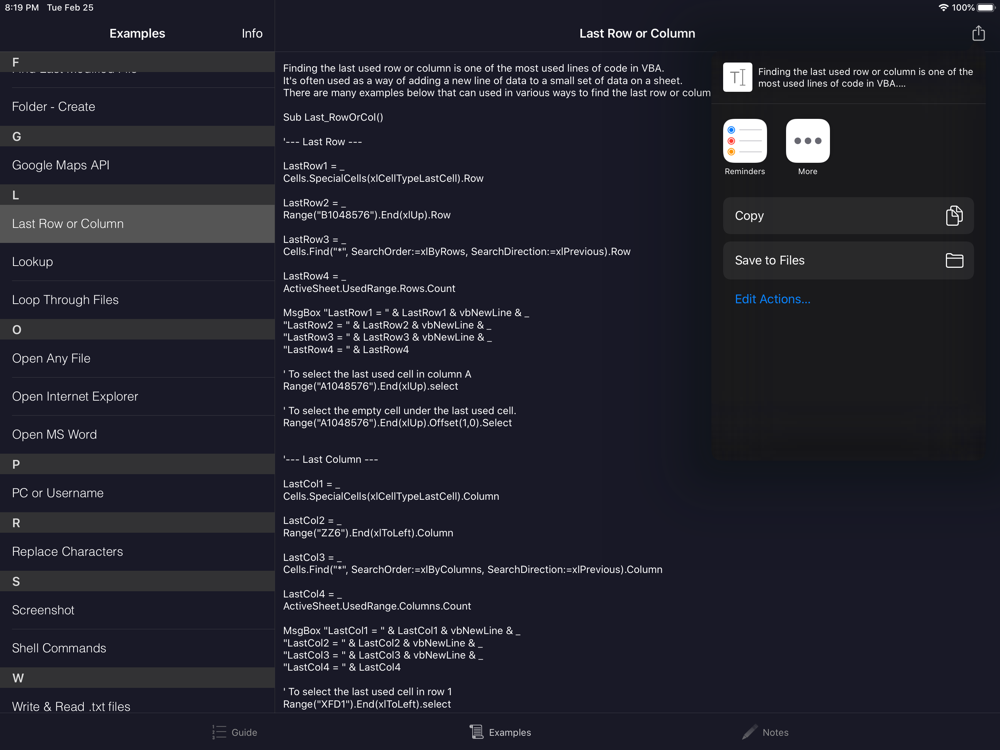Select Open Internet Explorer example
1000x750 pixels.
137,397
